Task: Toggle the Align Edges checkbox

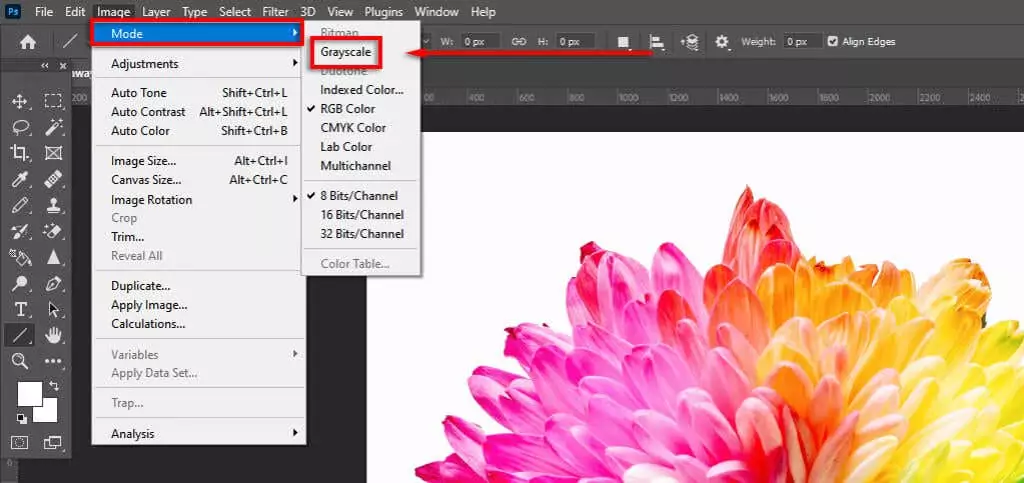Action: pos(833,42)
